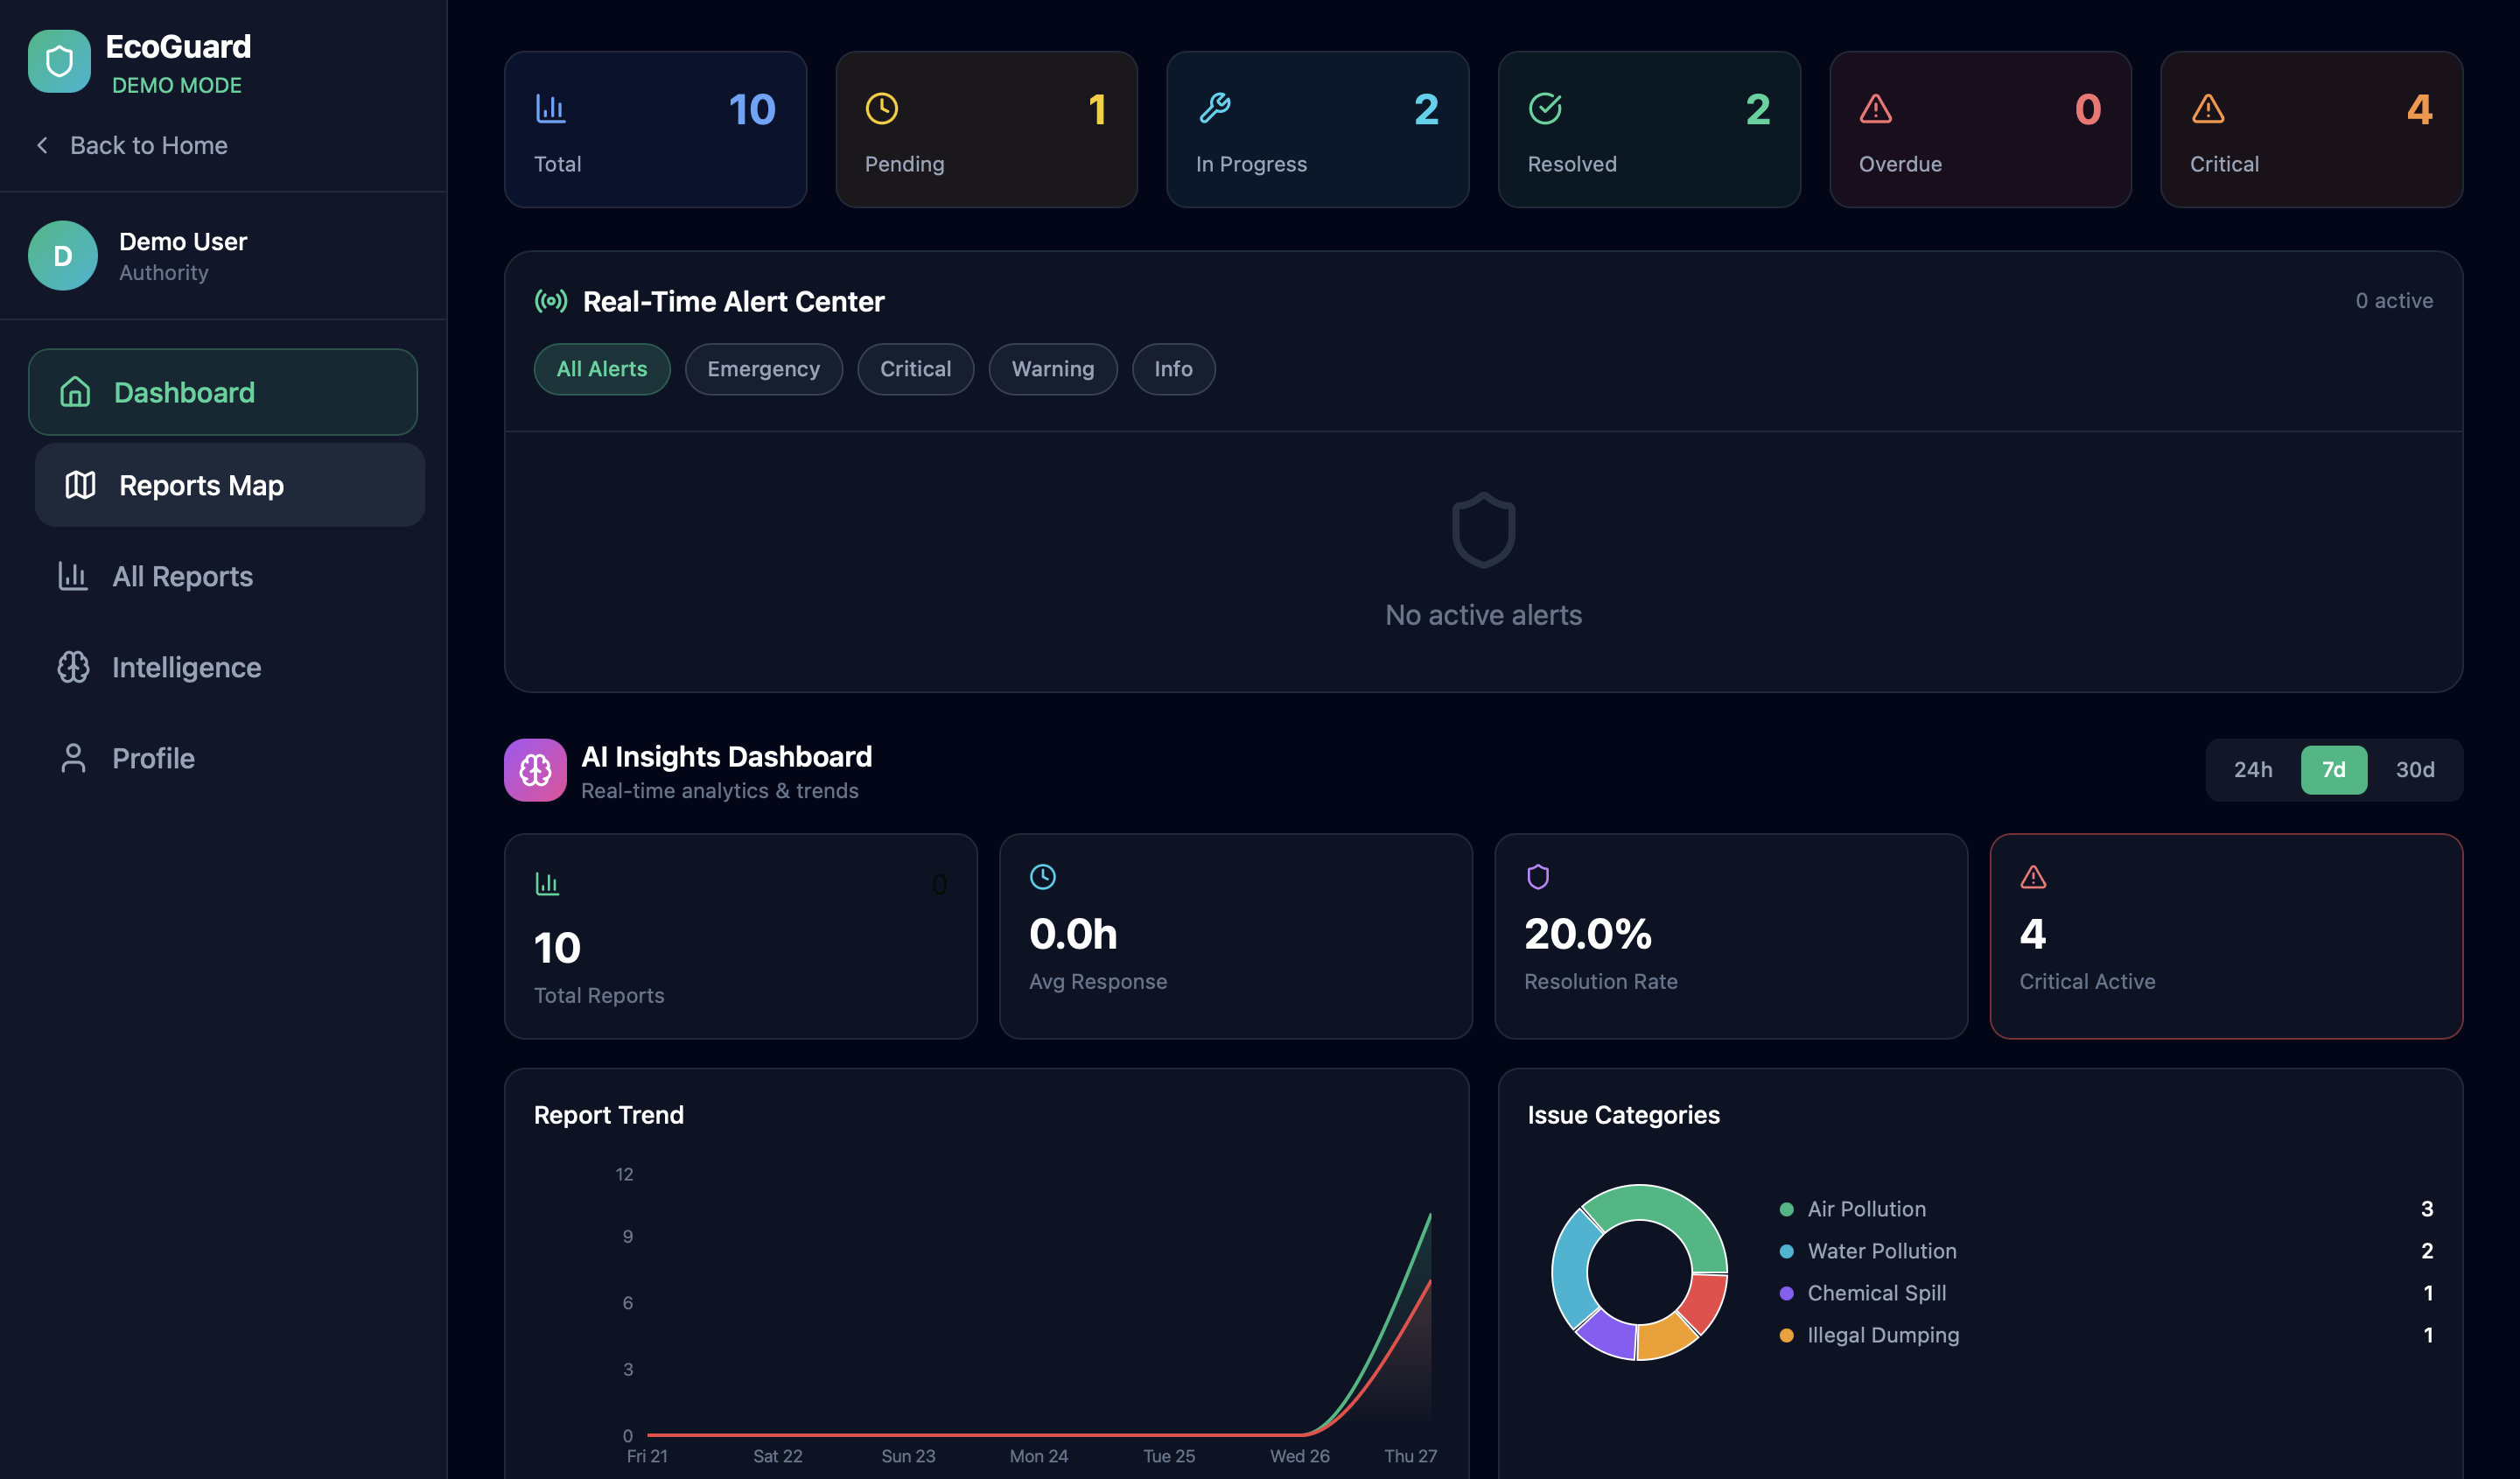Filter alerts by Emergency
This screenshot has height=1479, width=2520.
click(763, 369)
